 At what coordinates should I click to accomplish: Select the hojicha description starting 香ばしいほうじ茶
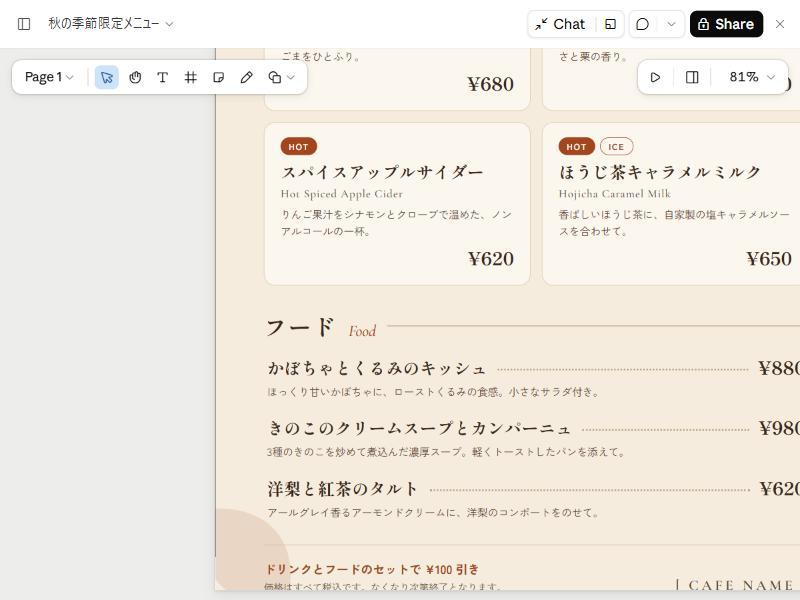674,222
